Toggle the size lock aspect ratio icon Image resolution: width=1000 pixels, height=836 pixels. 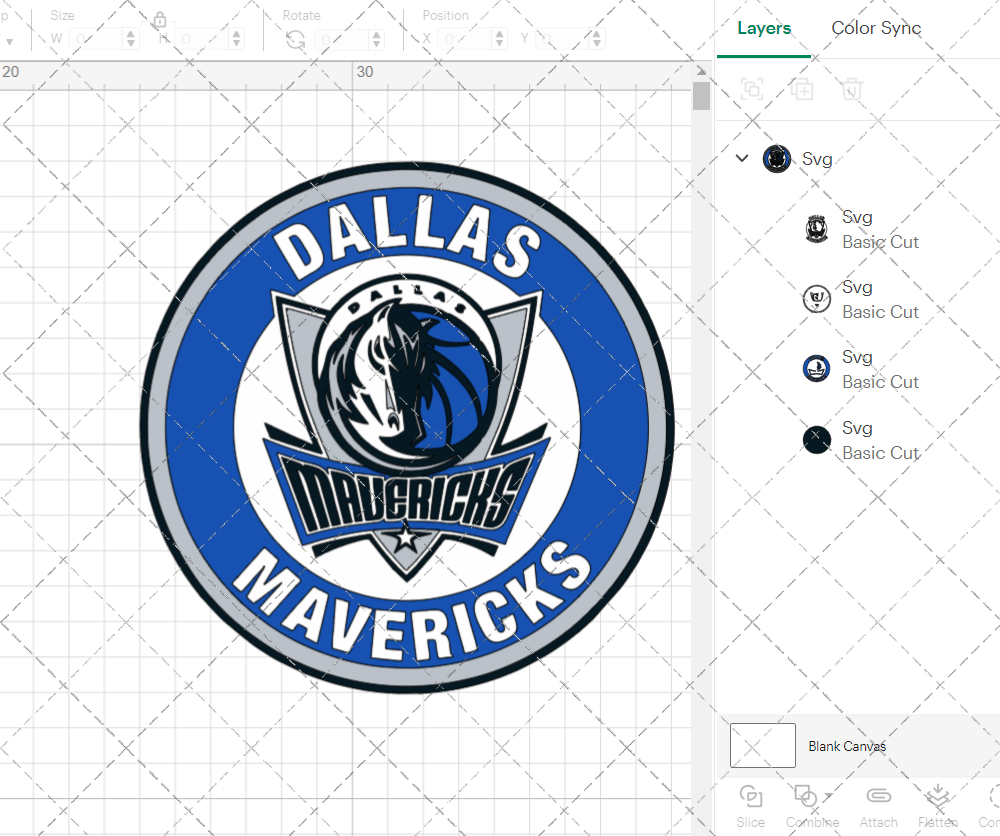coord(160,20)
